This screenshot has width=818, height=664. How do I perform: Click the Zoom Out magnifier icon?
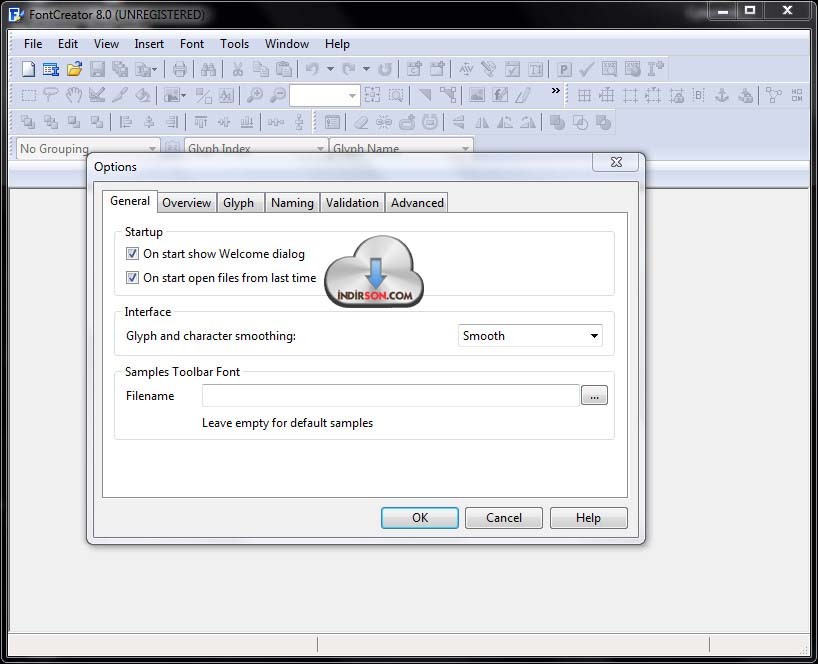tap(278, 95)
